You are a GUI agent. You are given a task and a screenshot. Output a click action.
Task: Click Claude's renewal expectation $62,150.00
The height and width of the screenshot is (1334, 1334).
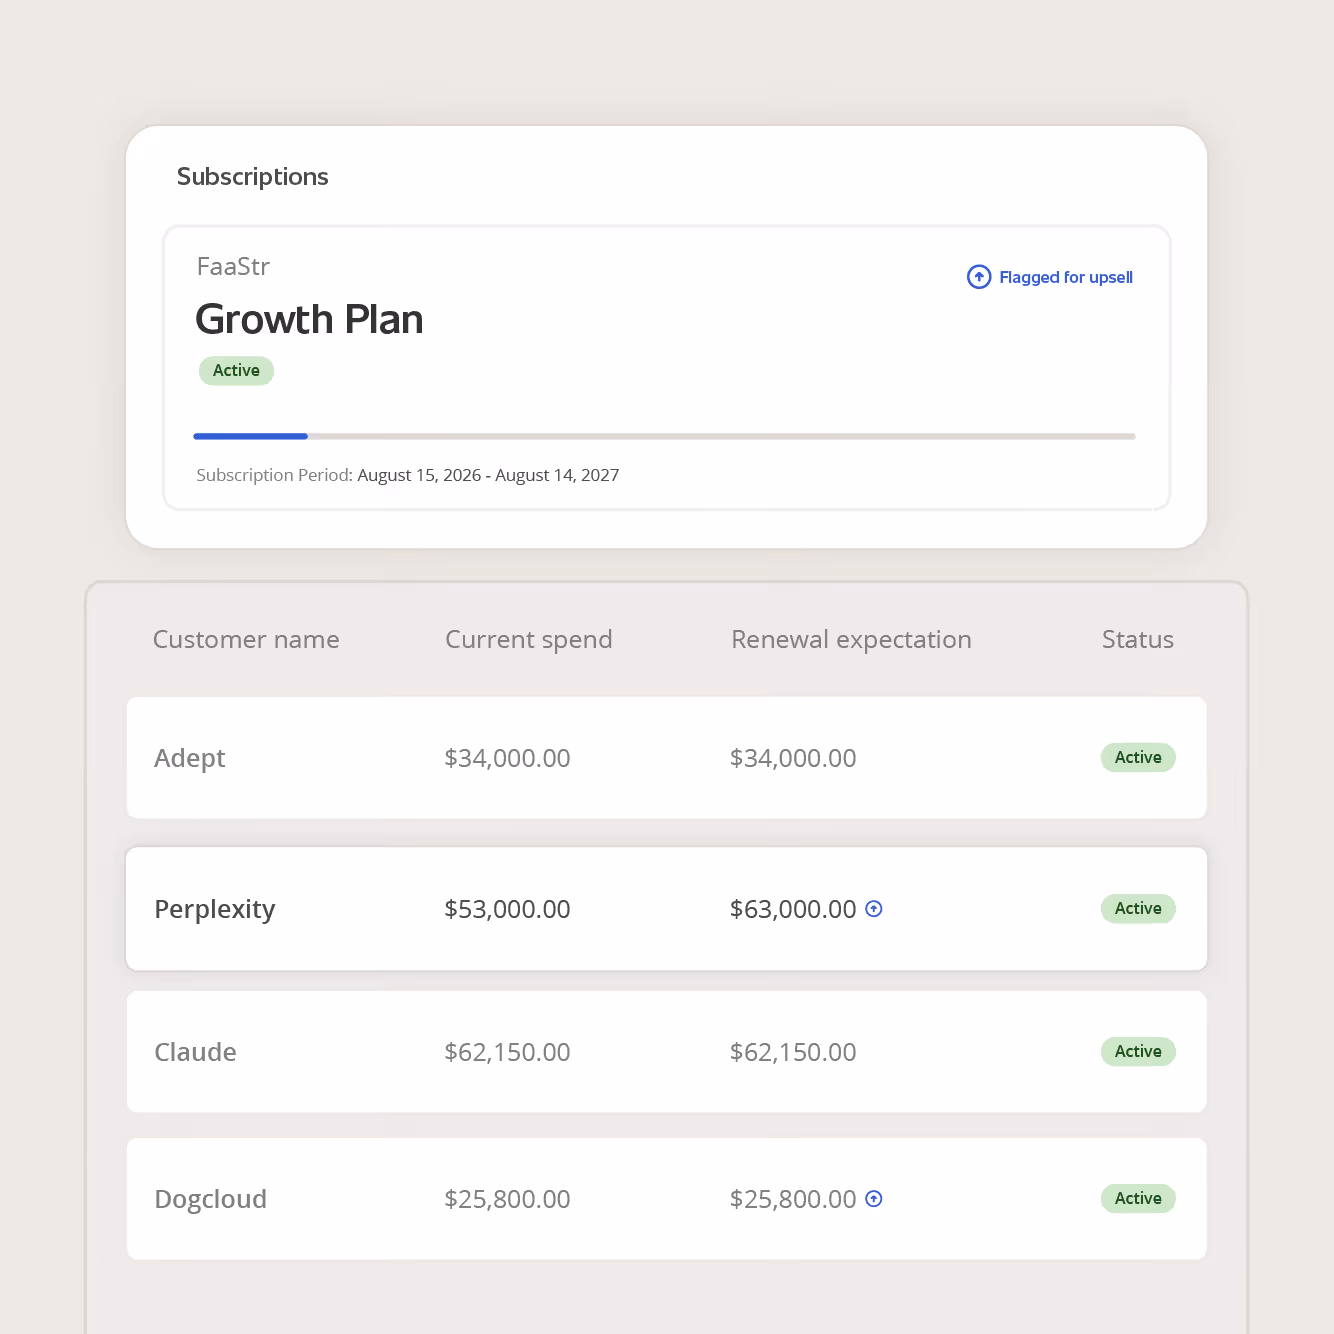click(793, 1052)
